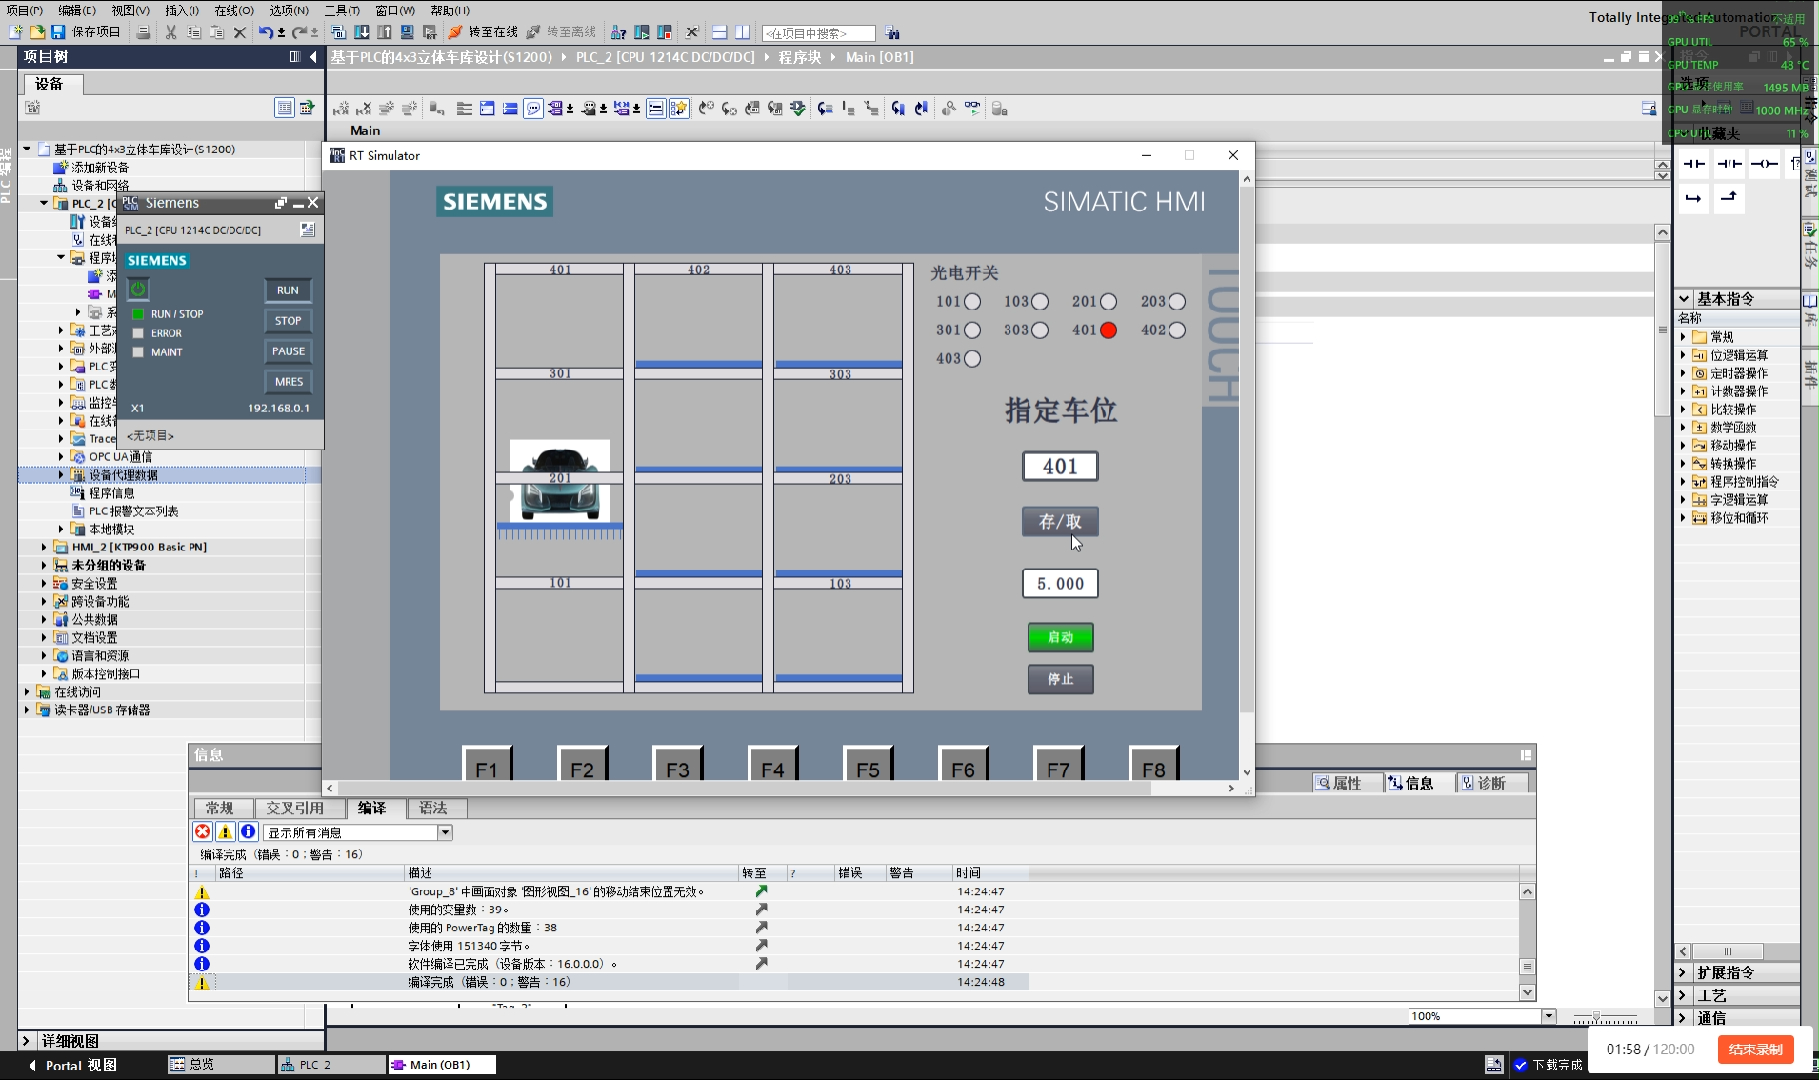Viewport: 1819px width, 1080px height.
Task: Click photoelectric switch 203 indicator
Action: 1177,302
